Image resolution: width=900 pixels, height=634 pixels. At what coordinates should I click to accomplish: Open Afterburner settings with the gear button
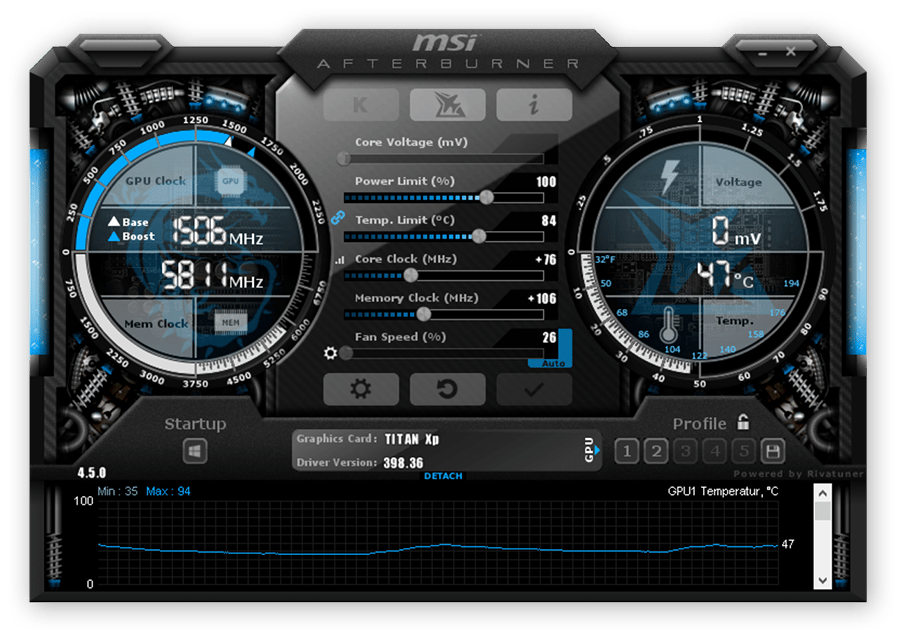pyautogui.click(x=362, y=390)
